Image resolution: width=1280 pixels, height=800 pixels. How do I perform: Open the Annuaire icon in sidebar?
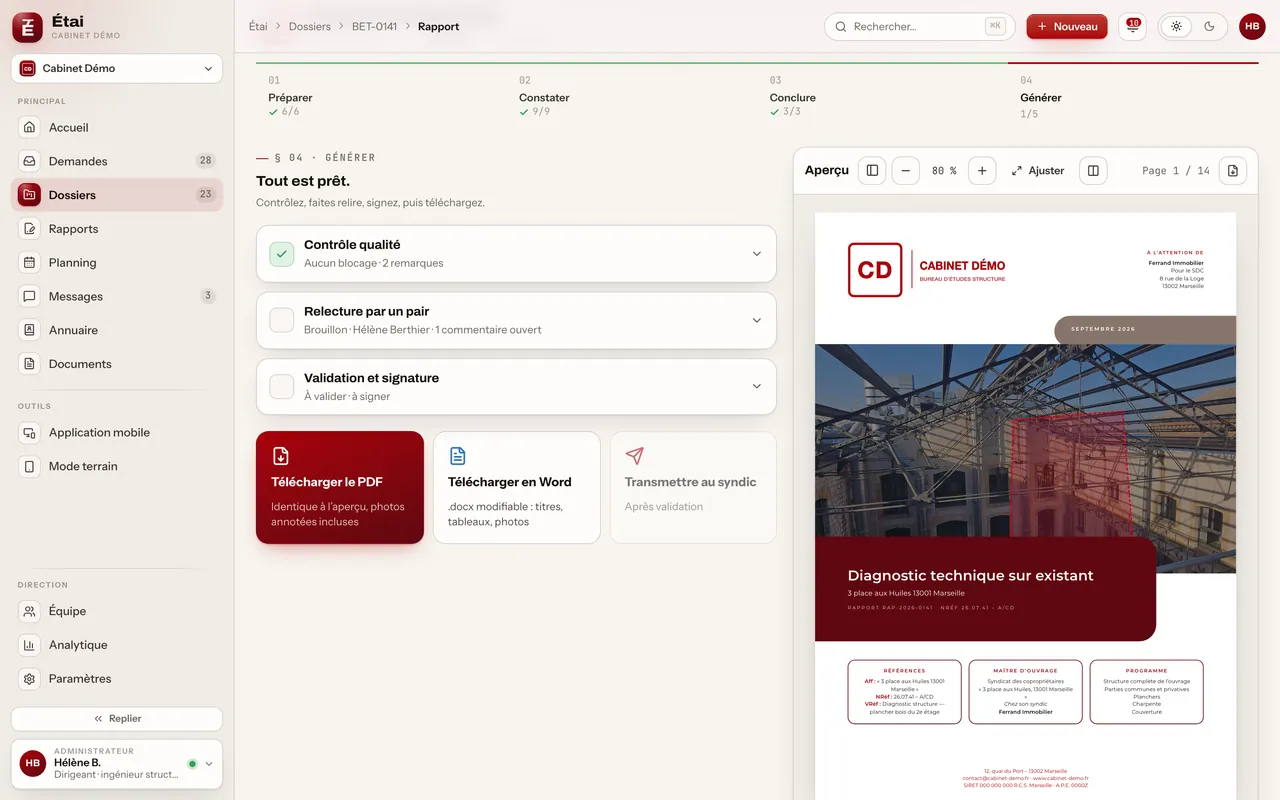30,330
